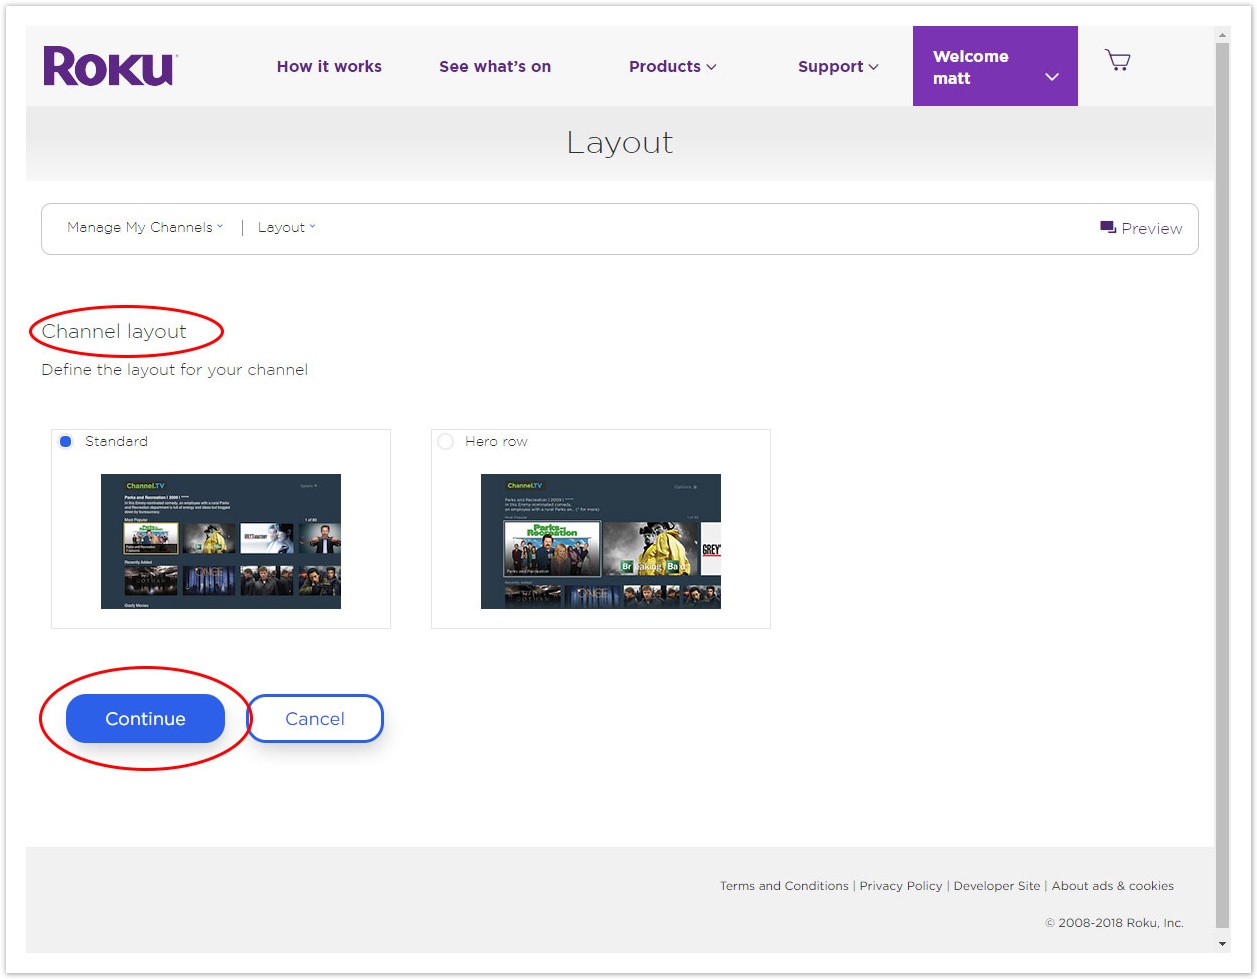1257x979 pixels.
Task: Open See what's on page
Action: [x=495, y=67]
